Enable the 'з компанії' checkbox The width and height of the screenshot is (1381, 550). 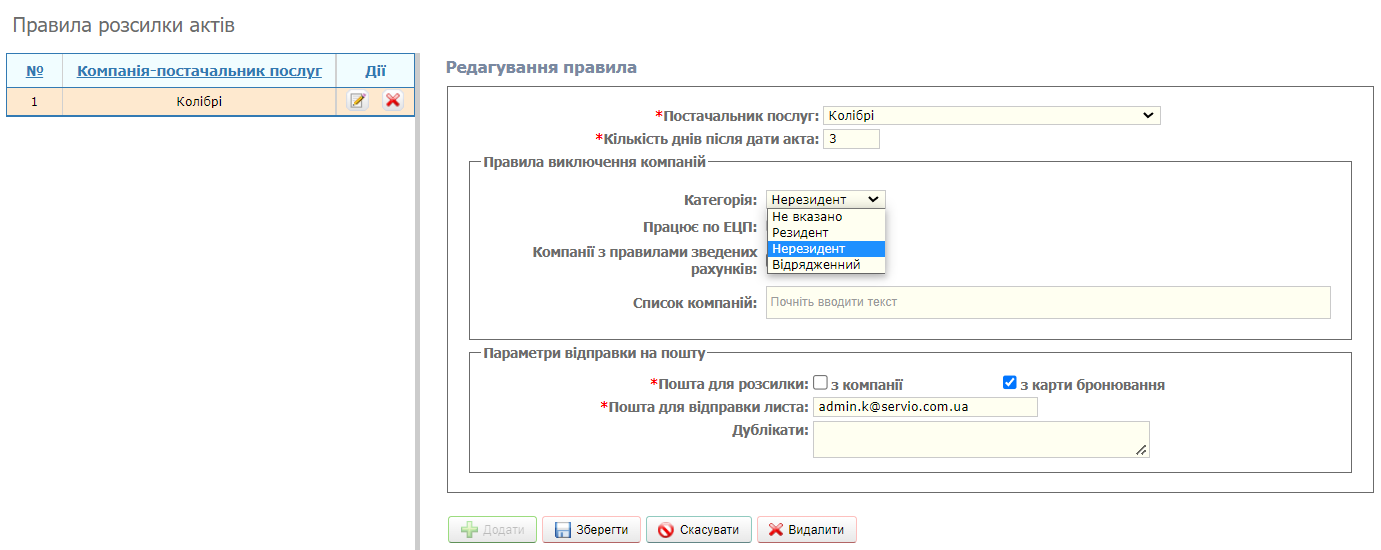click(x=820, y=382)
